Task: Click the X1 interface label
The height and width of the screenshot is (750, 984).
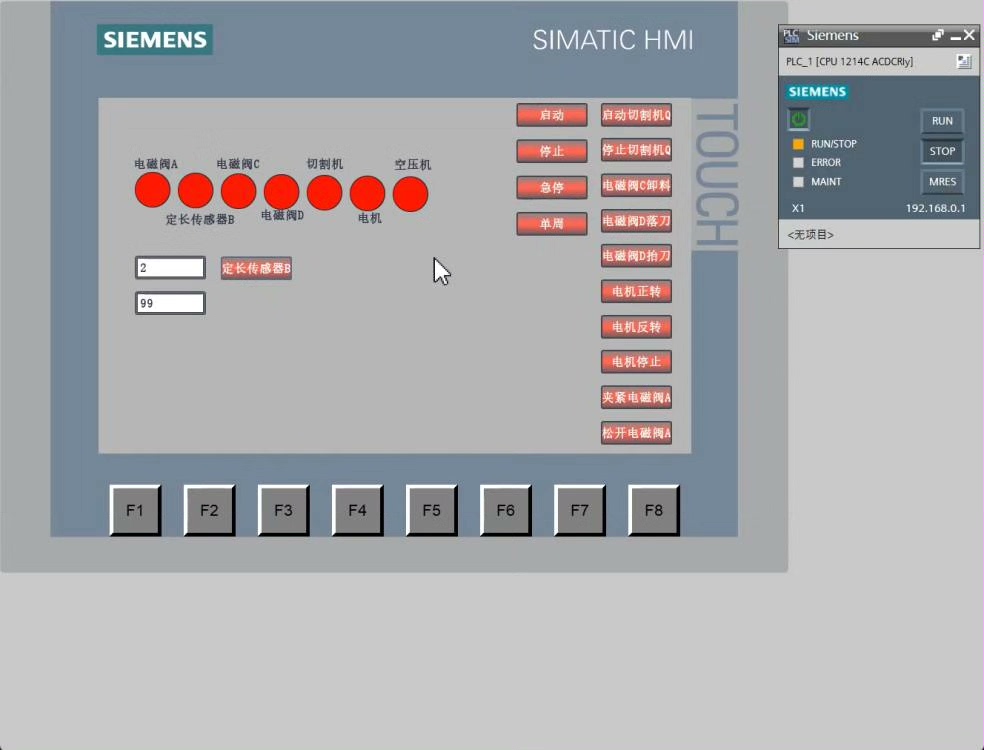Action: pyautogui.click(x=798, y=208)
